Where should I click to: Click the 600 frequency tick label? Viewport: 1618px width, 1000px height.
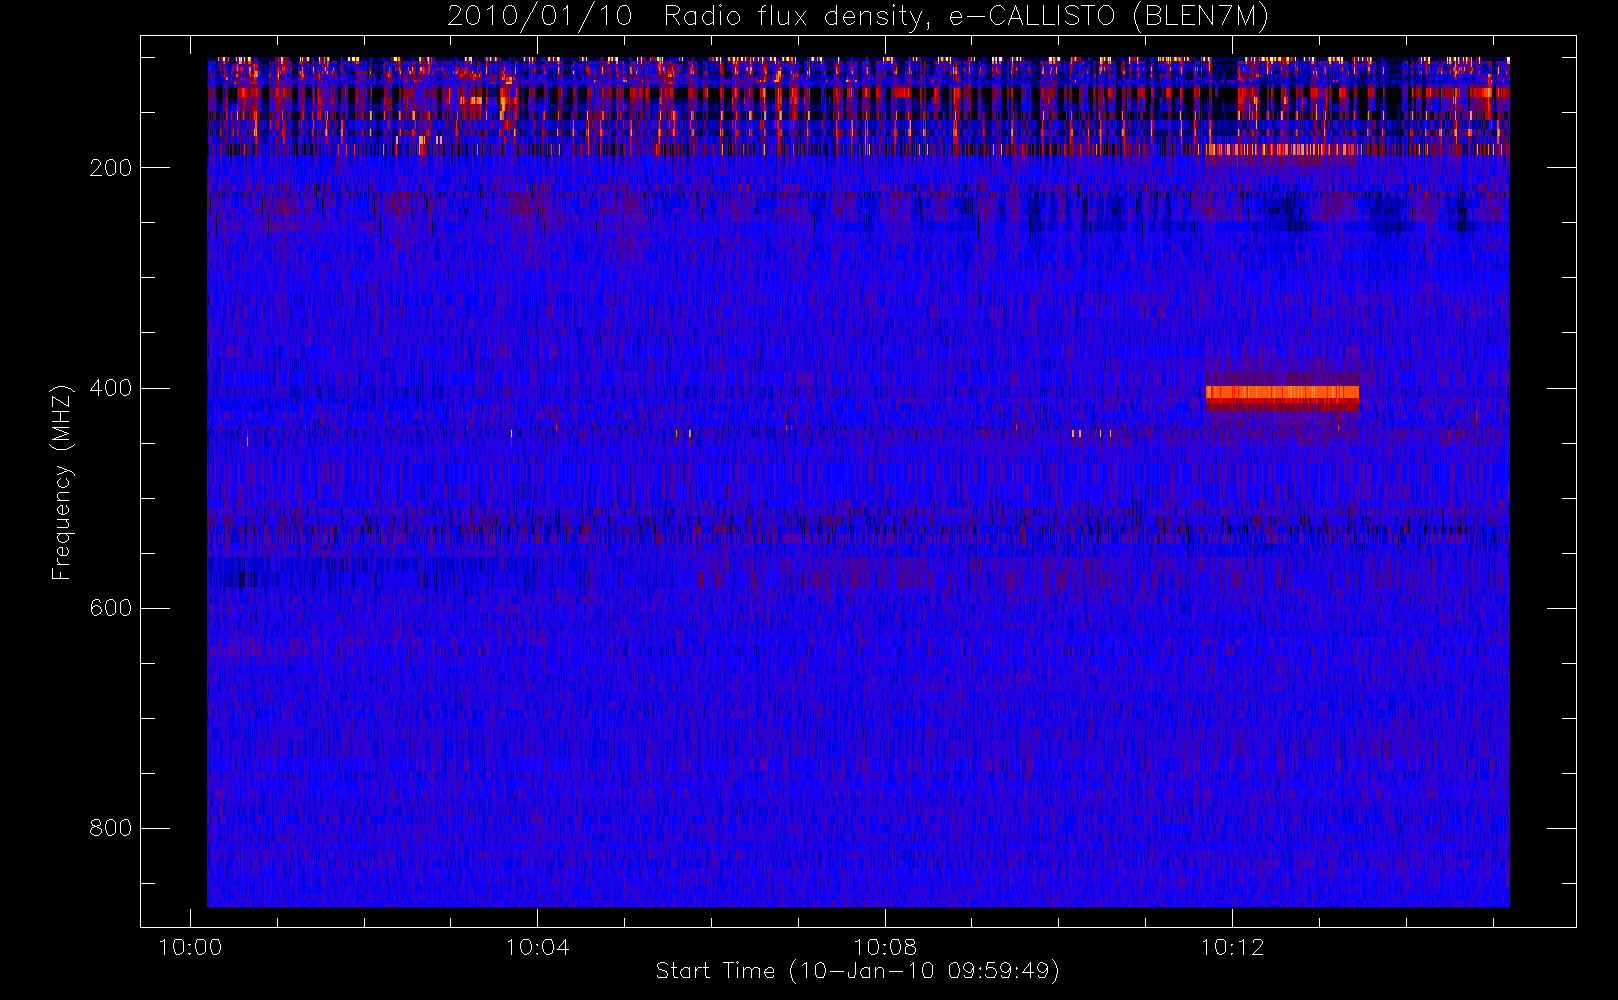(111, 608)
